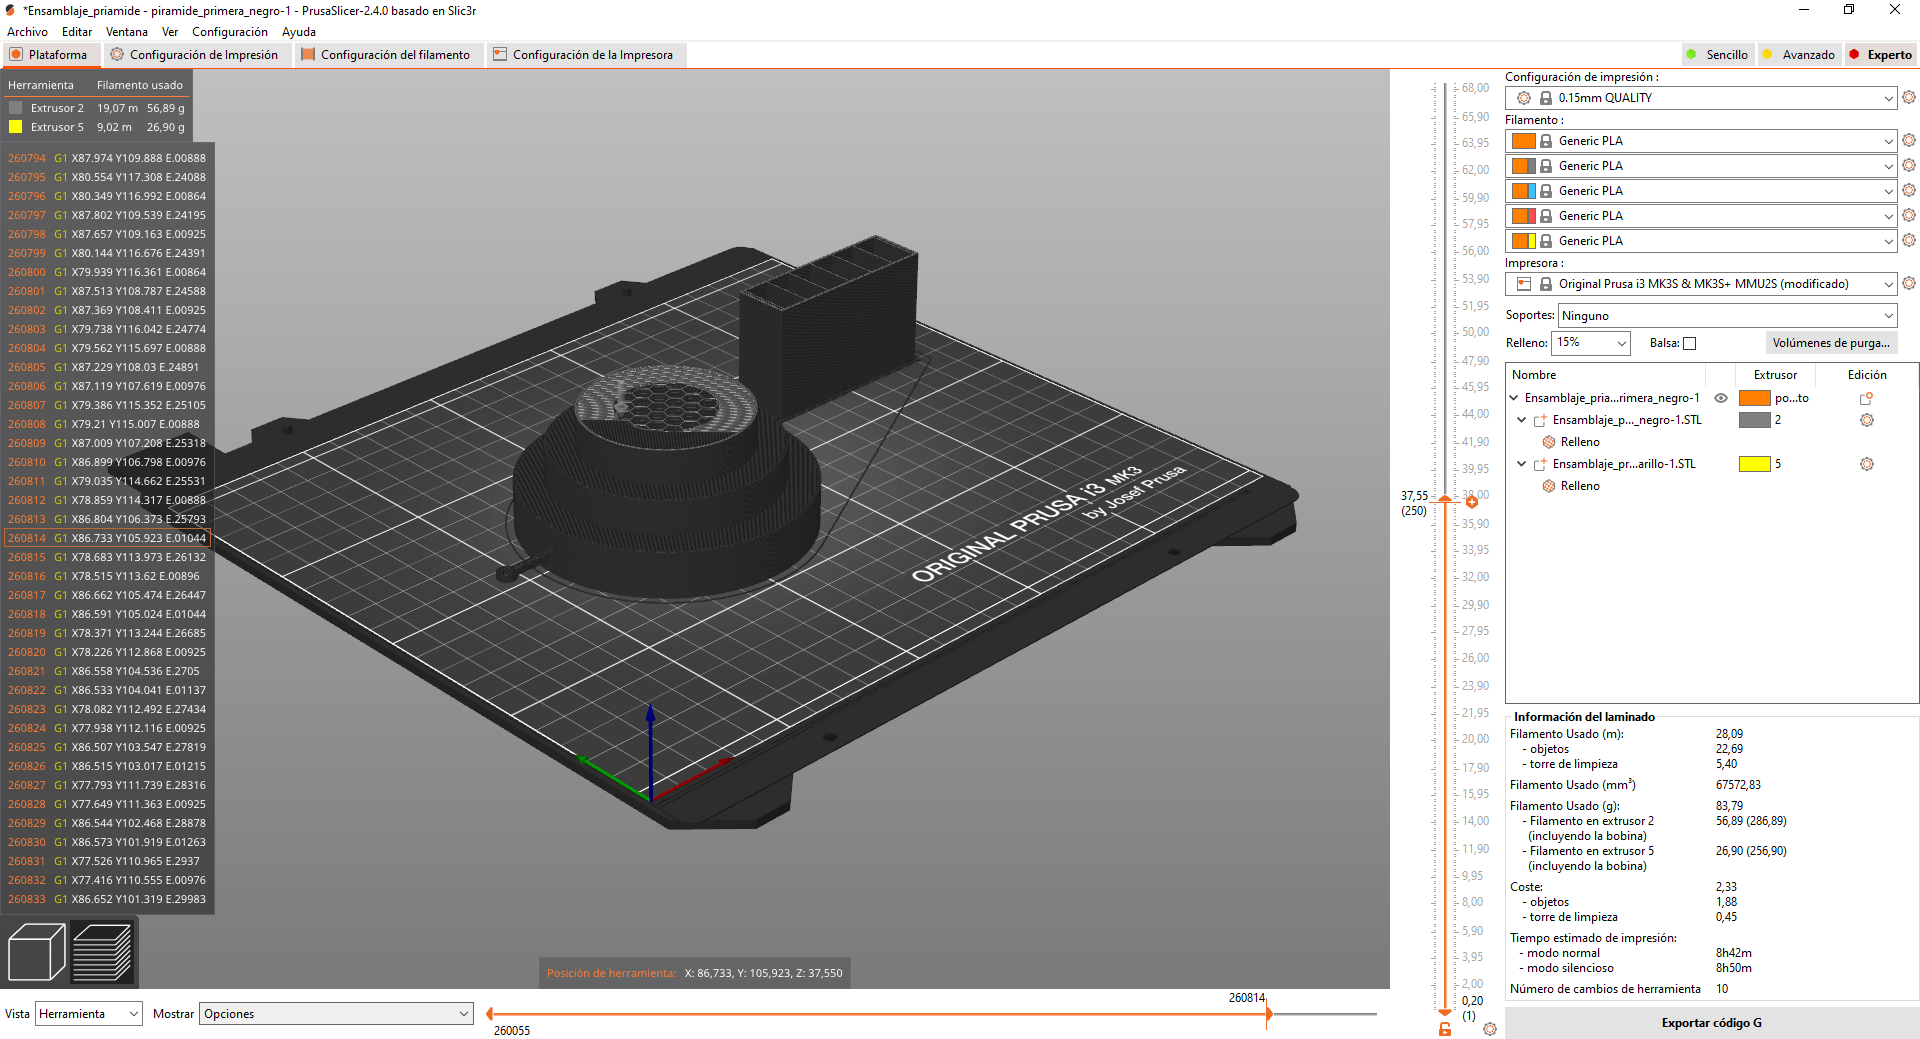Viewport: 1920px width, 1039px height.
Task: Click the layers preview view icon
Action: (x=102, y=952)
